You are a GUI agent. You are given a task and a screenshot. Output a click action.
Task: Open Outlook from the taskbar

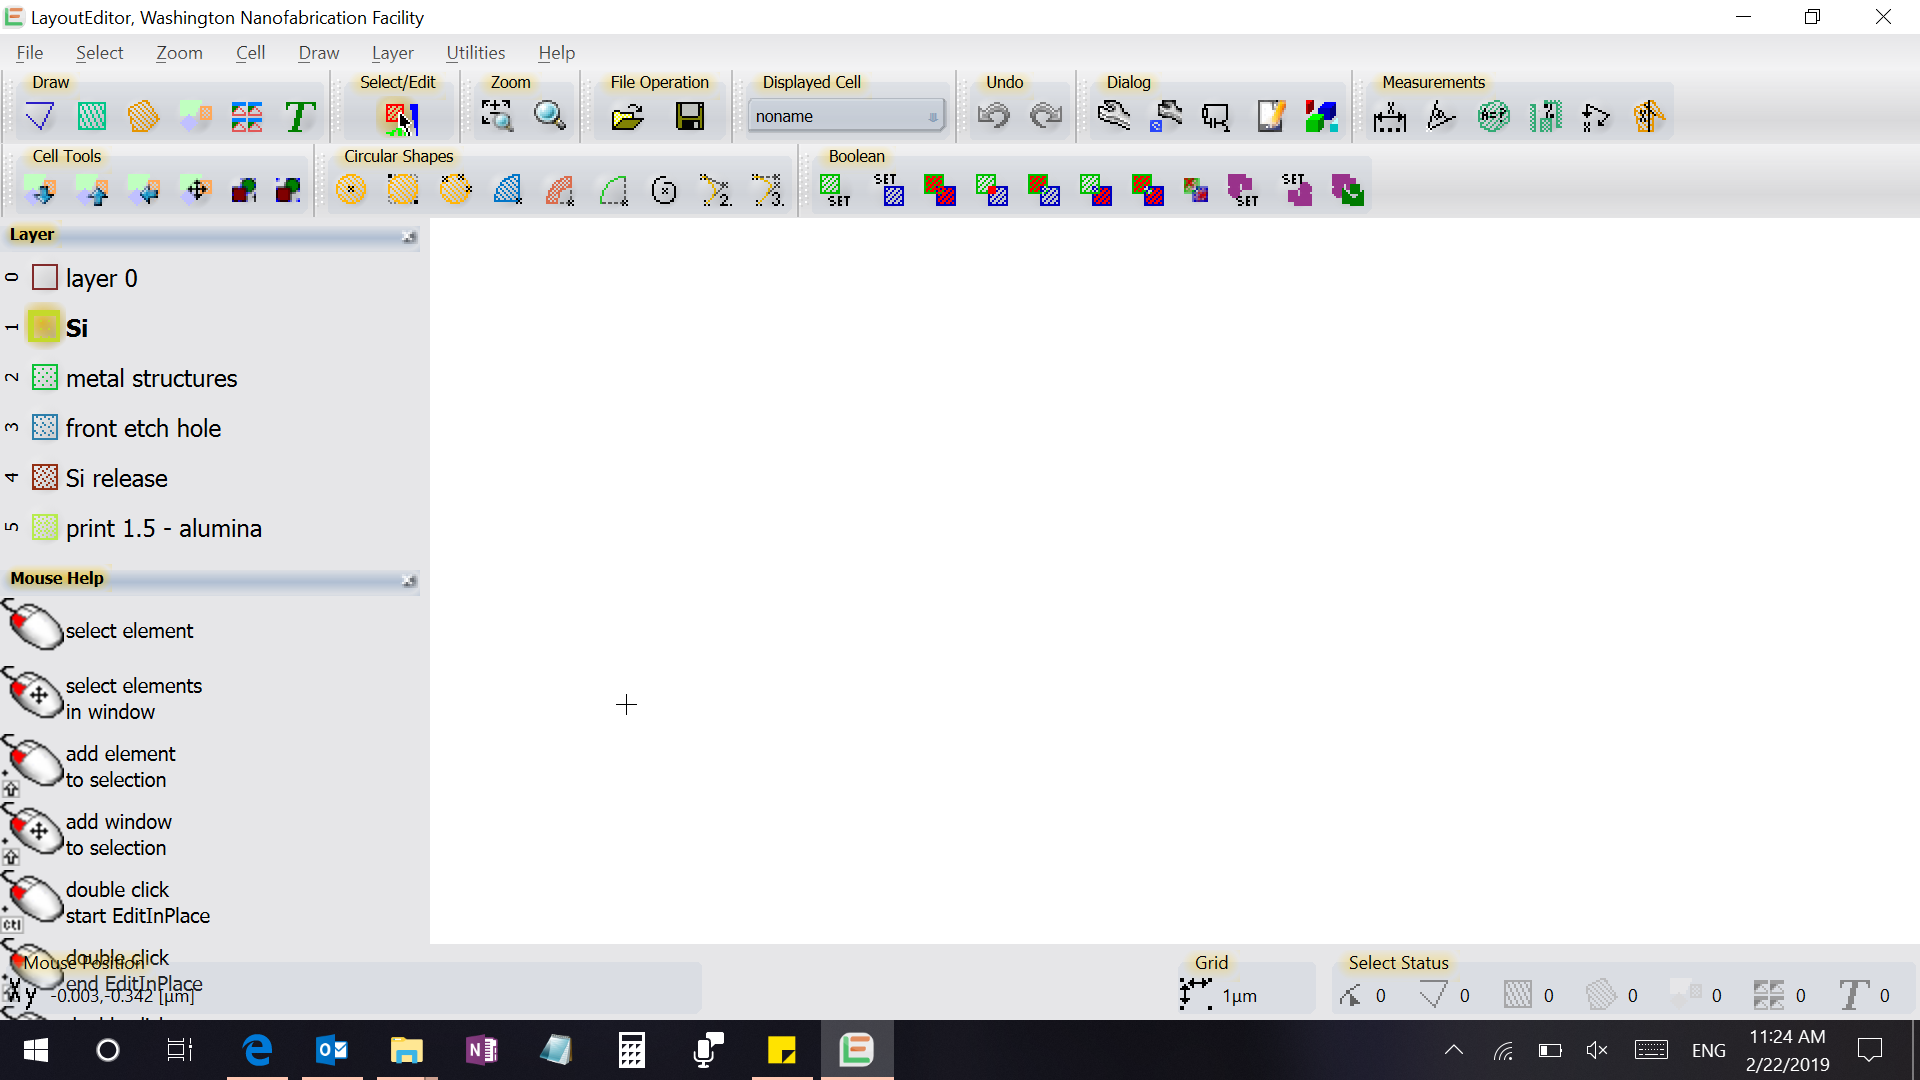click(x=332, y=1050)
